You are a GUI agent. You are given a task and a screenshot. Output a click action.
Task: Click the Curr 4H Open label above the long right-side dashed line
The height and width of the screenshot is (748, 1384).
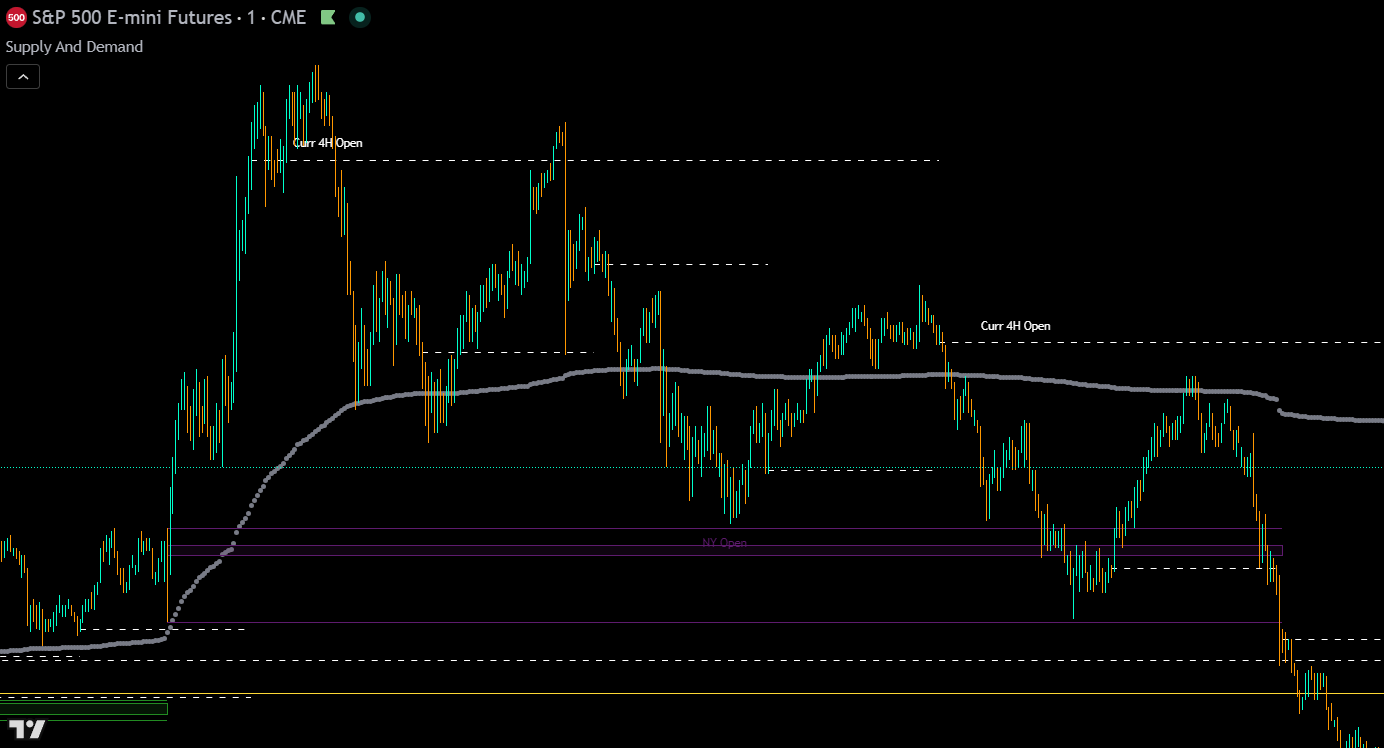1015,326
